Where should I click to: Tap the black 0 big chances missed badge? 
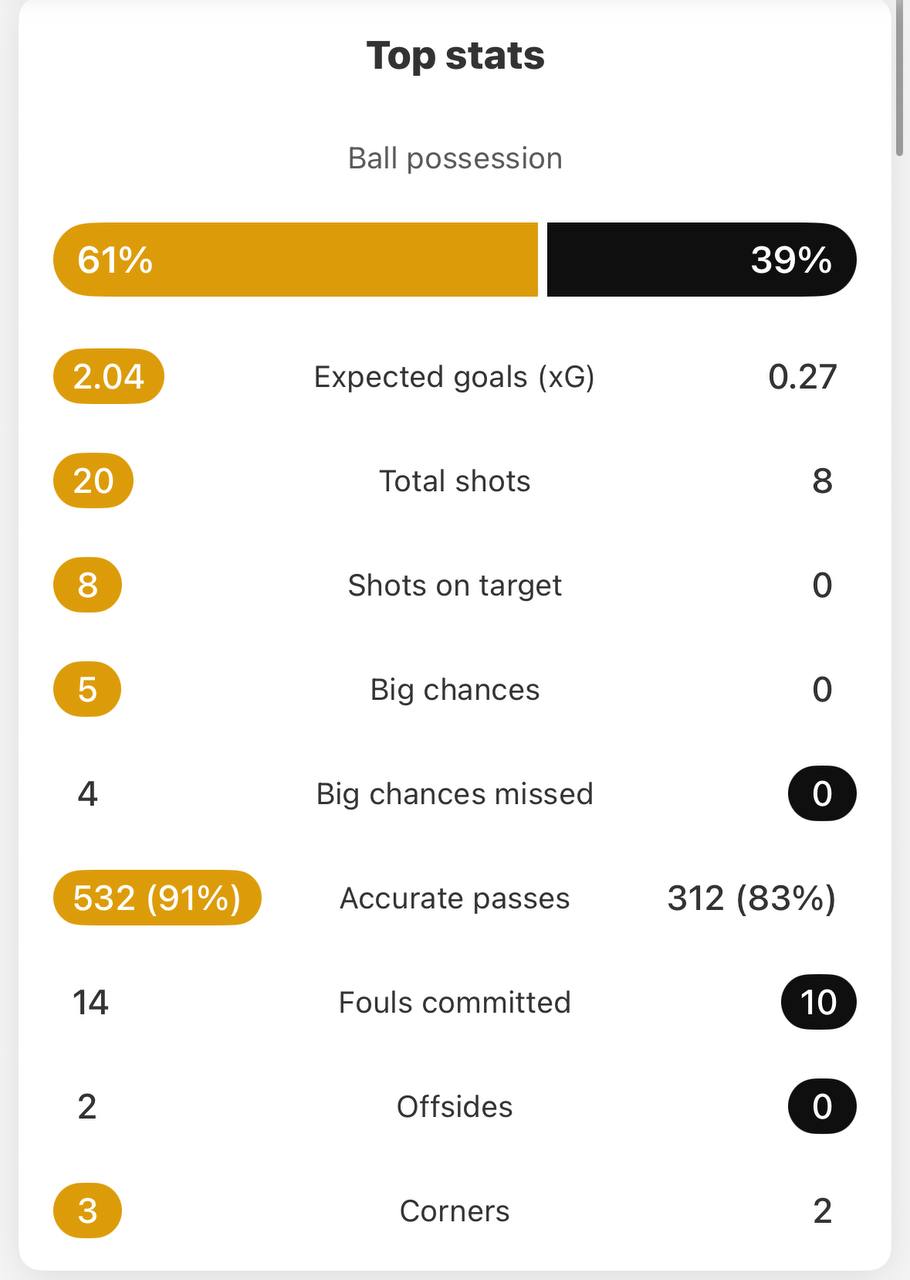point(822,794)
